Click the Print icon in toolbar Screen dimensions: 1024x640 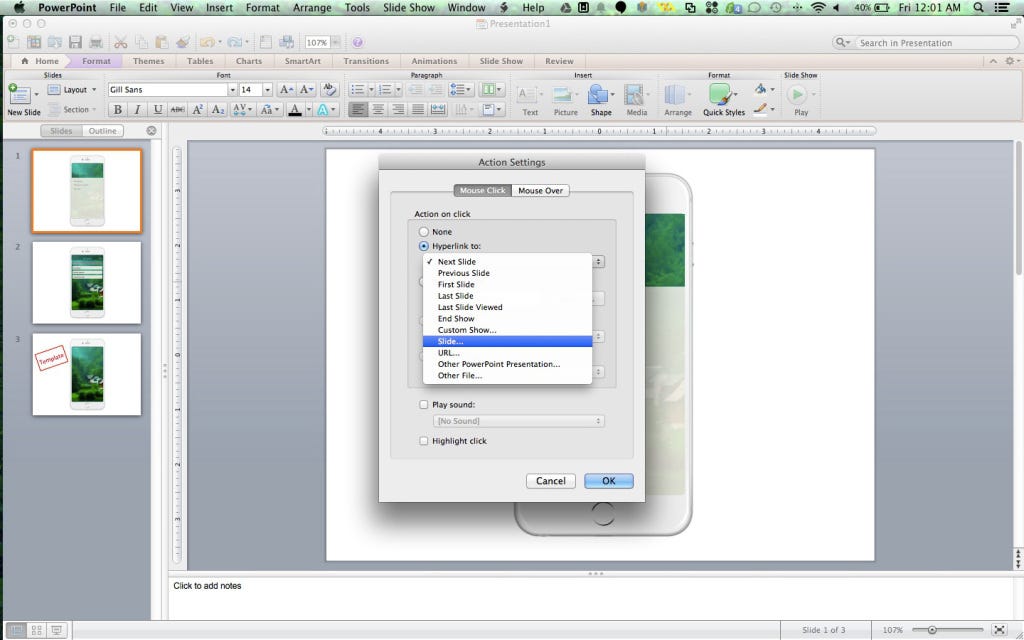(96, 42)
